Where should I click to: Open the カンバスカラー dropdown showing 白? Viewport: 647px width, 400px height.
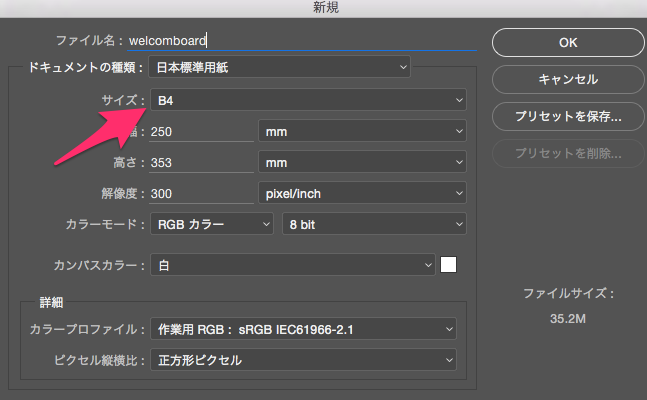click(293, 265)
